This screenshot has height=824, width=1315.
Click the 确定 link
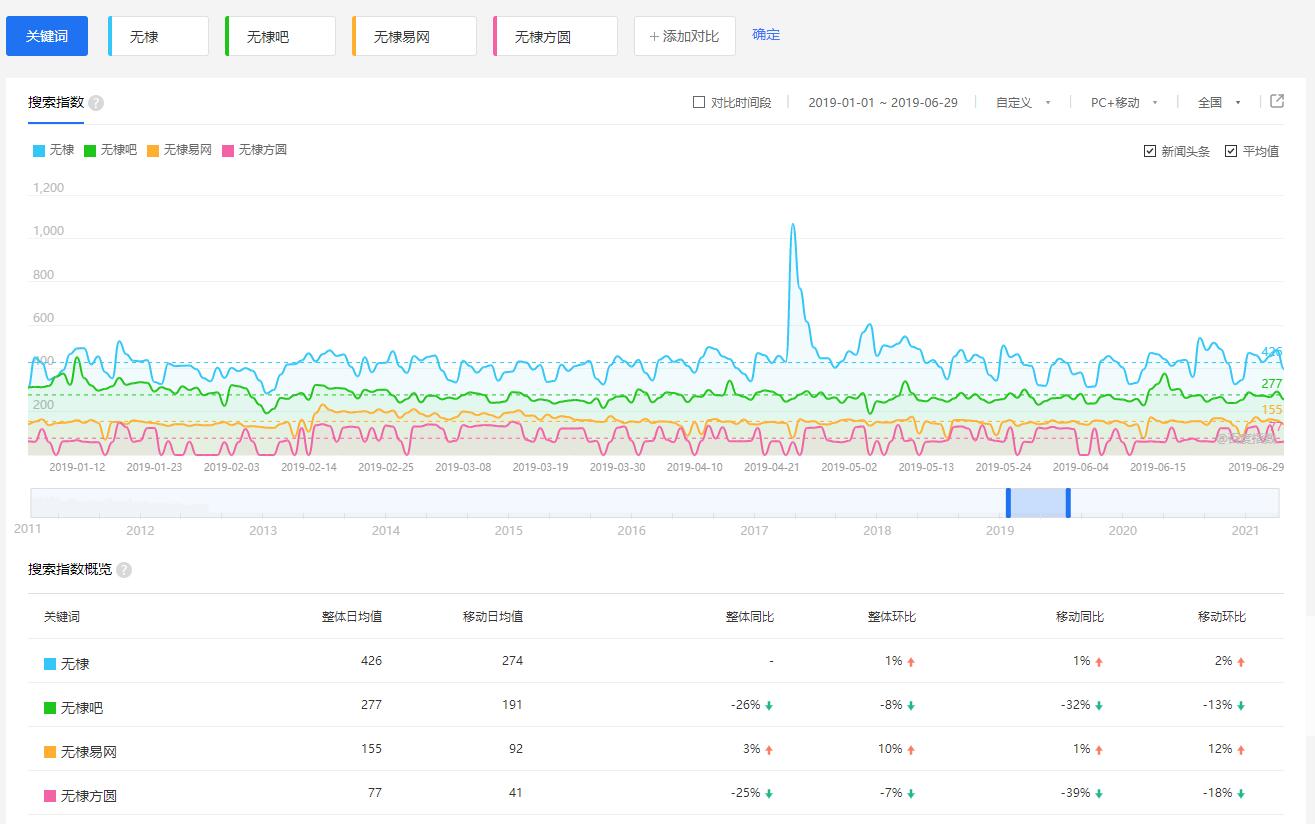pos(766,35)
